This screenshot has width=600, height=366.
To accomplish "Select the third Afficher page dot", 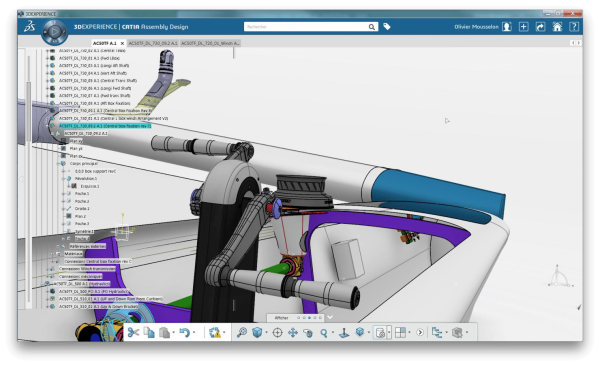I will pos(309,317).
